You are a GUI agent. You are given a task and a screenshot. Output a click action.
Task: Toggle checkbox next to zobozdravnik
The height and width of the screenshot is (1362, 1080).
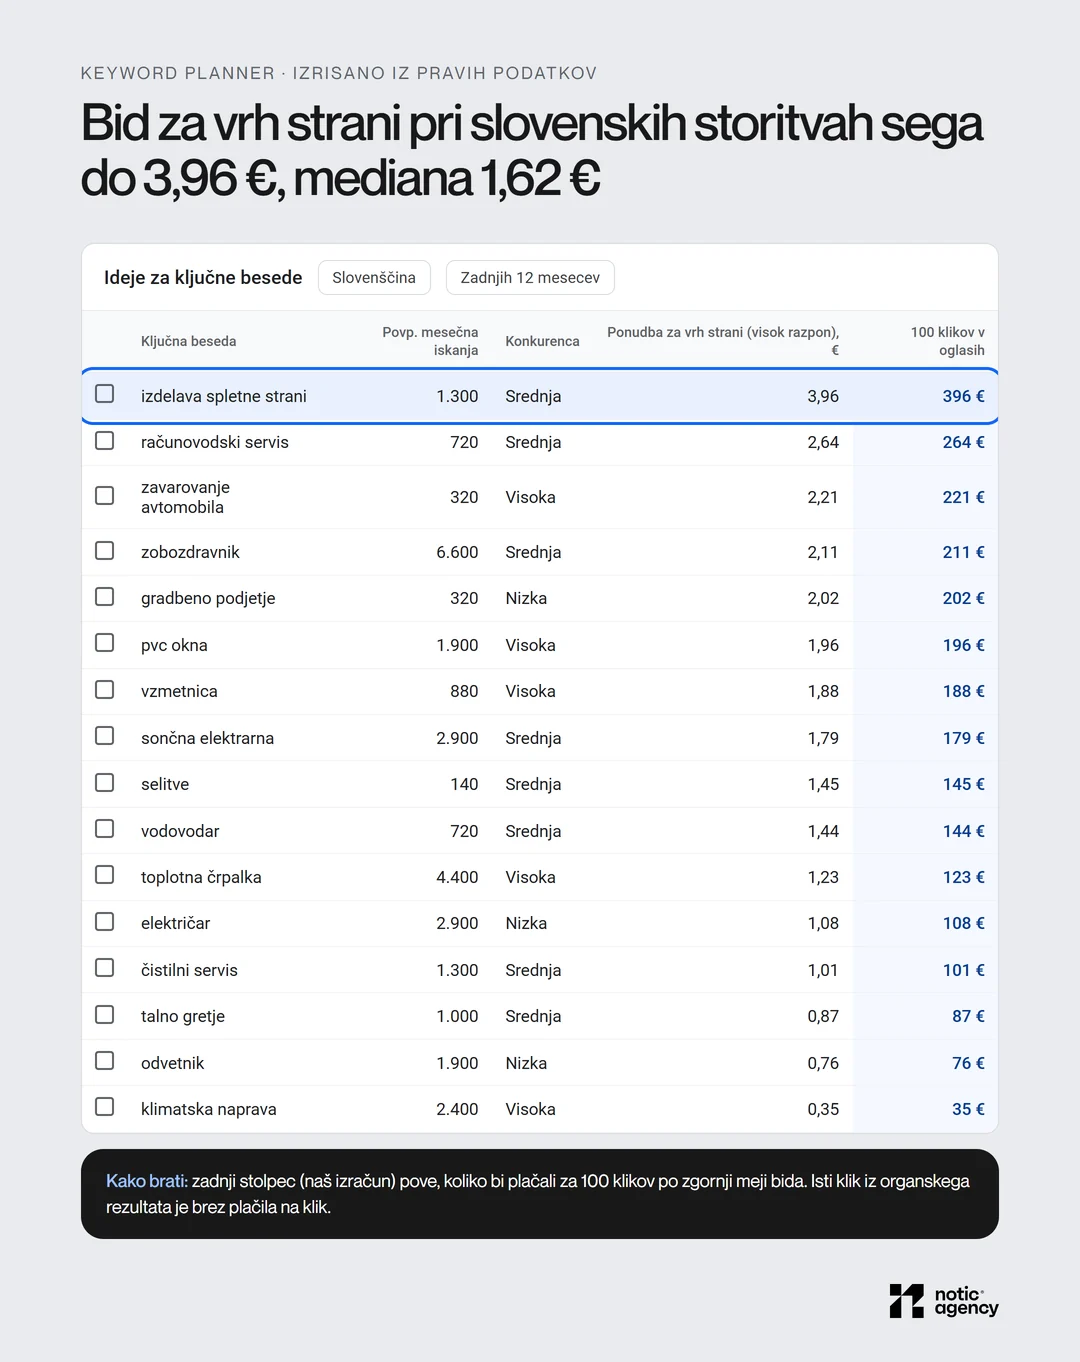(104, 551)
